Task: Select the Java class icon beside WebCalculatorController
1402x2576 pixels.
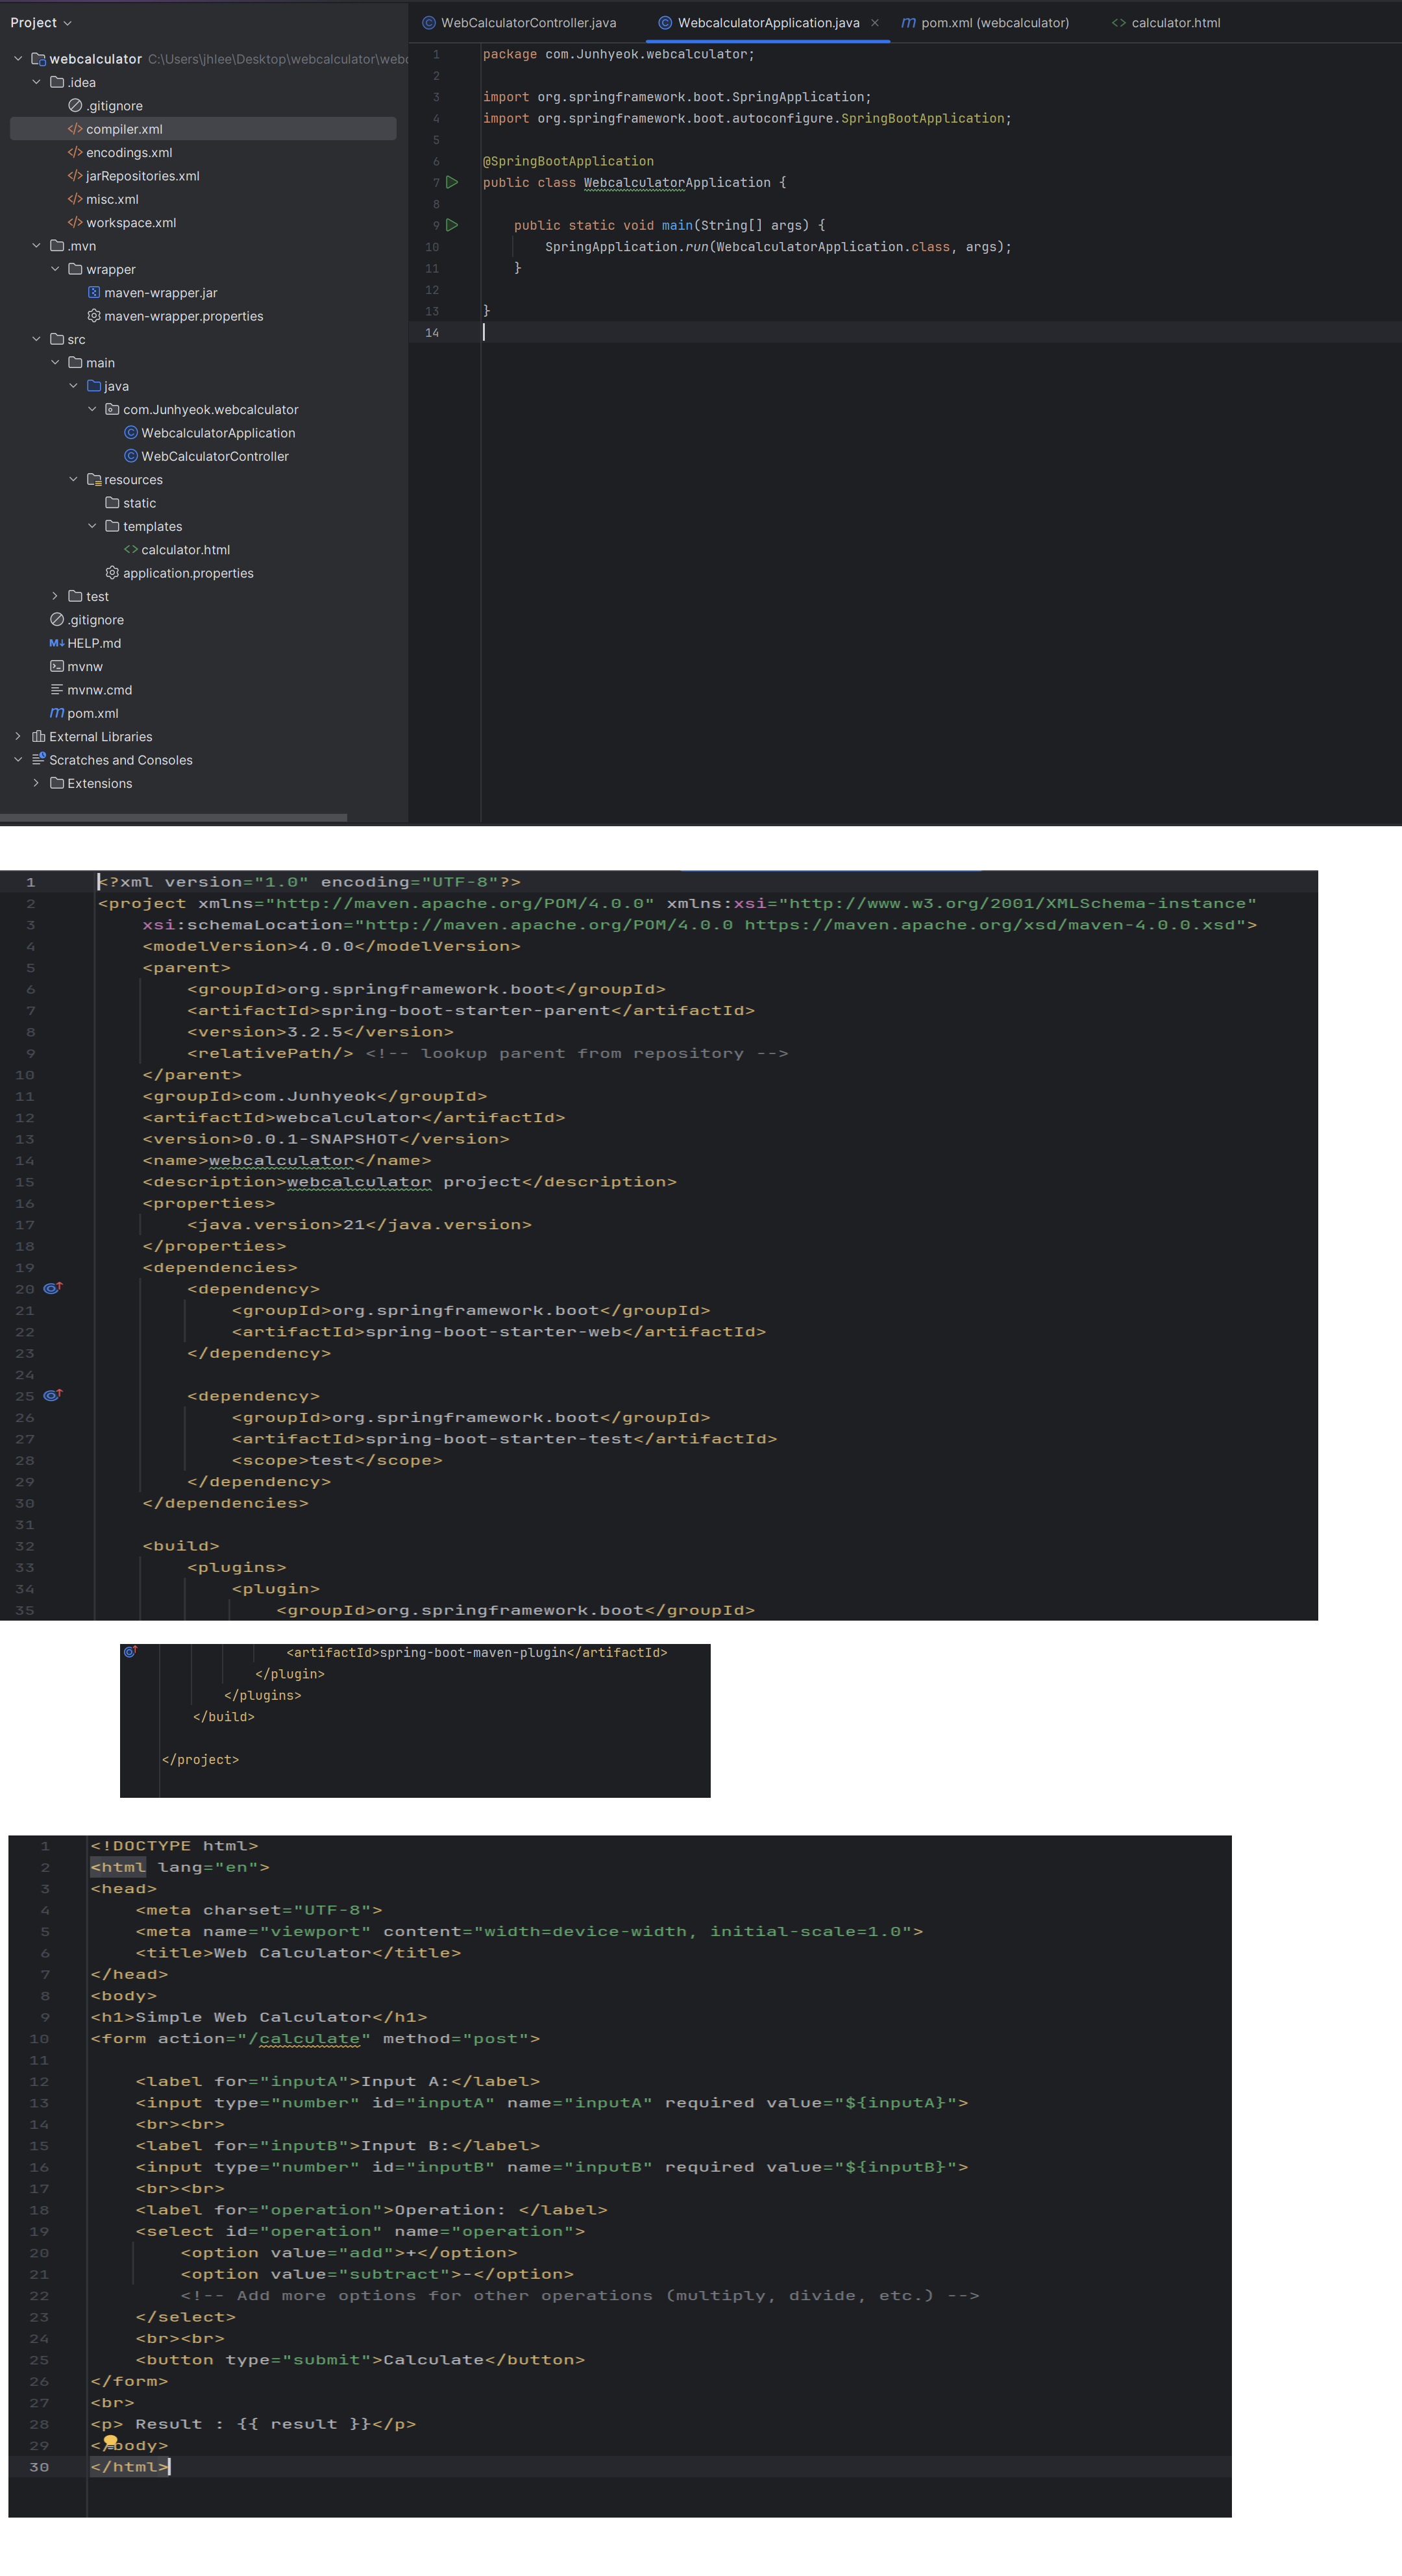Action: coord(132,456)
